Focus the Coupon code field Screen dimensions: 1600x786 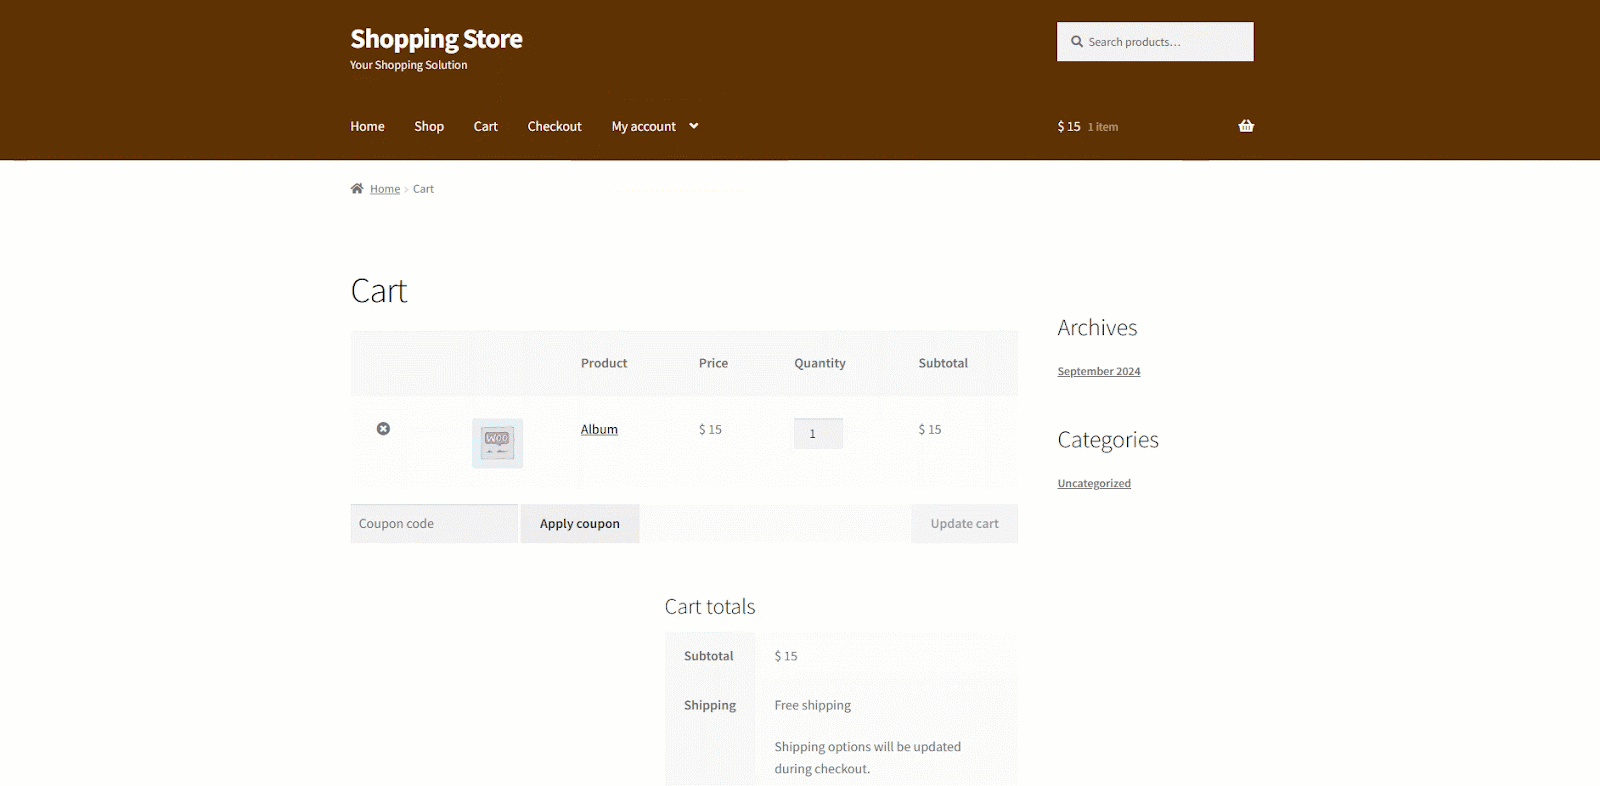(434, 524)
